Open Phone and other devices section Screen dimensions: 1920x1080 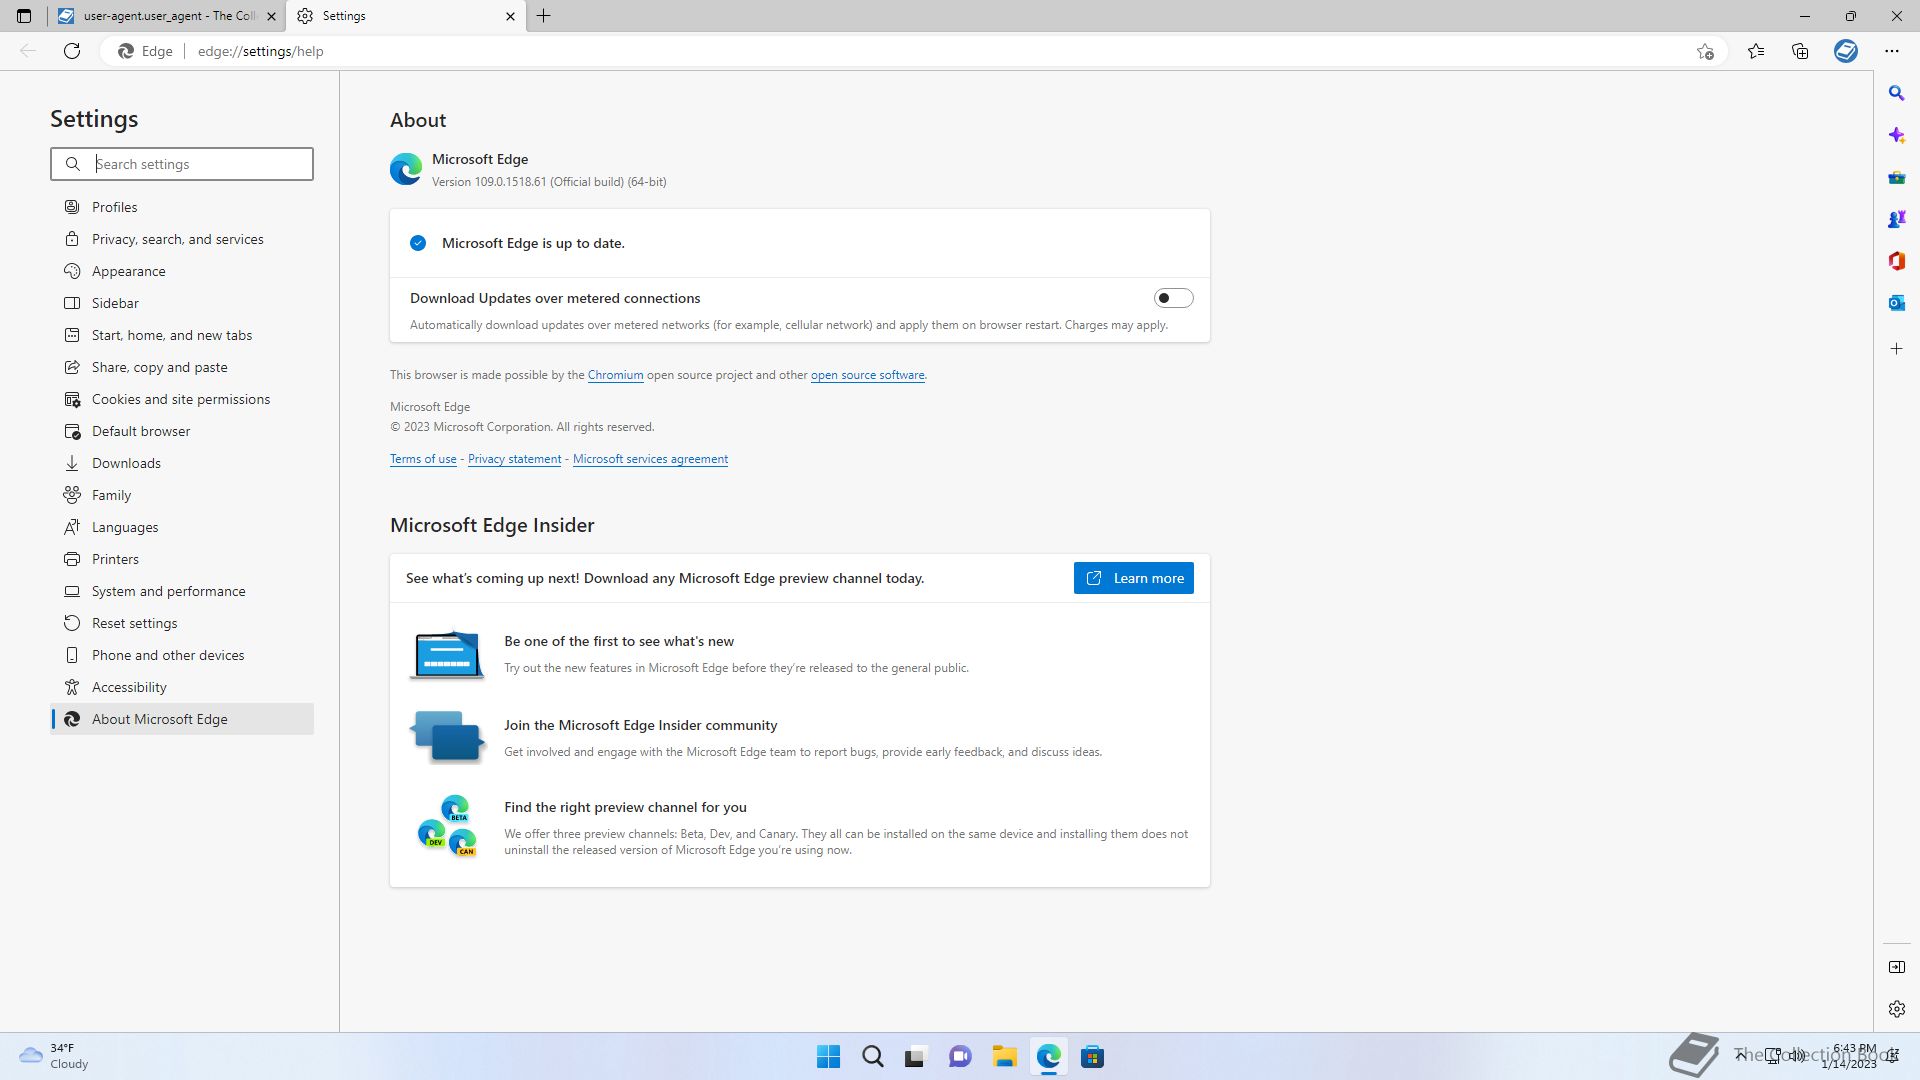coord(182,655)
